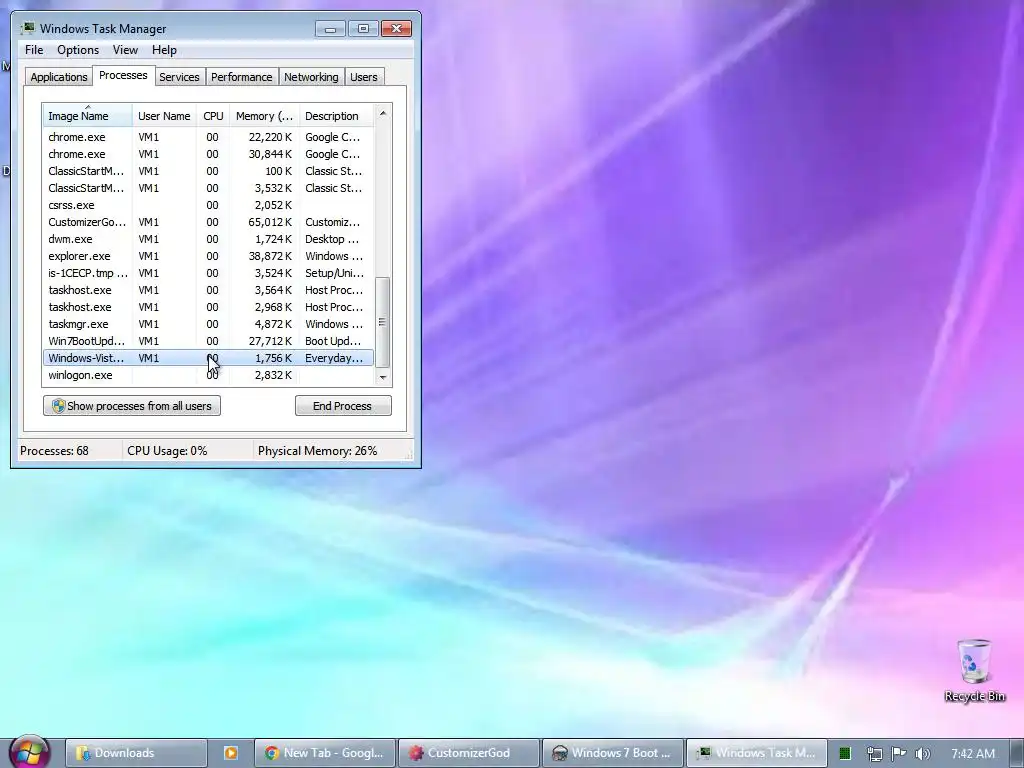Image resolution: width=1024 pixels, height=768 pixels.
Task: Click the process list scroll up arrow
Action: tap(383, 113)
